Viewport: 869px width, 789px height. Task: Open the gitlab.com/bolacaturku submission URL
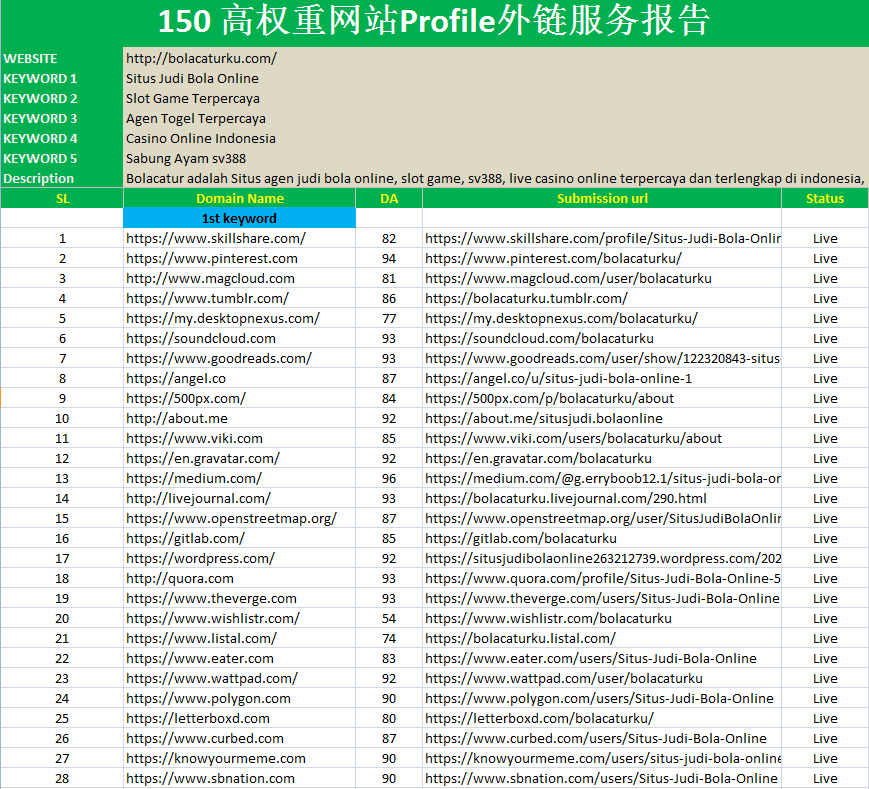point(520,538)
